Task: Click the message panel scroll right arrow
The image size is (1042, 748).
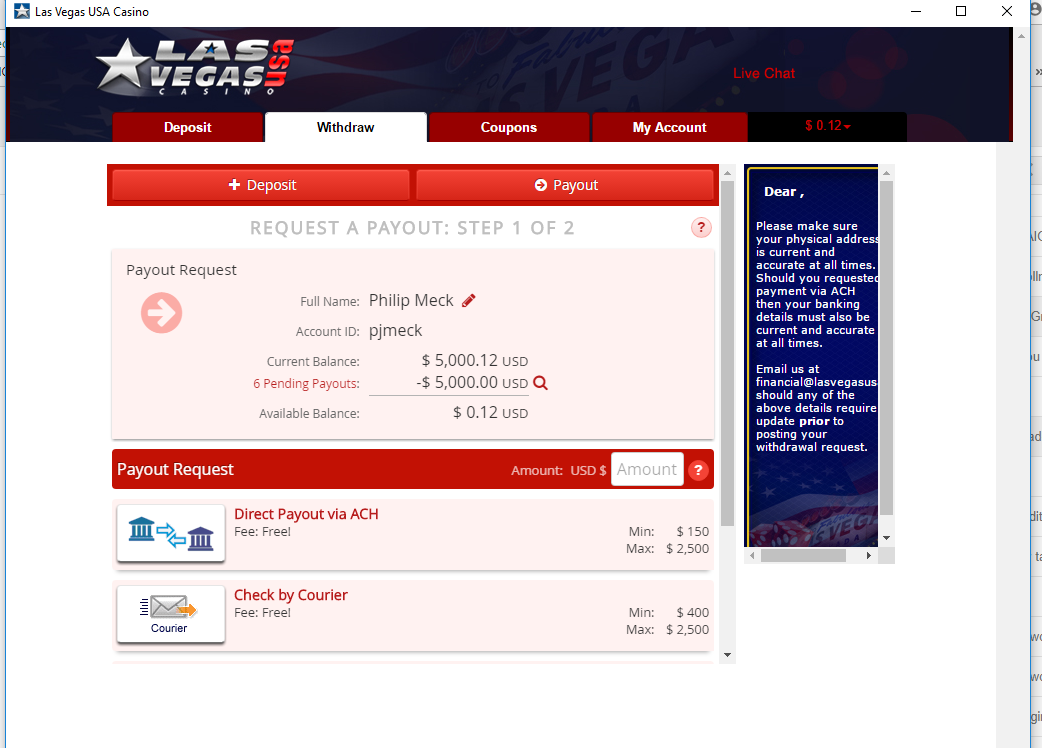Action: point(869,555)
